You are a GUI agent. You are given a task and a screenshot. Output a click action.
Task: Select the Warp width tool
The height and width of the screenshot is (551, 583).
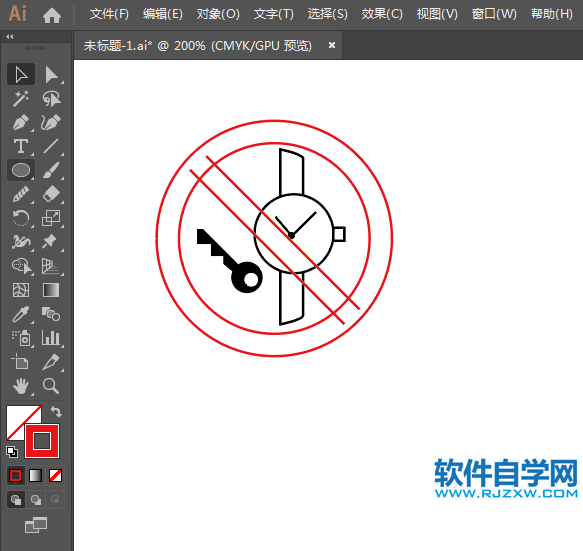click(x=21, y=242)
